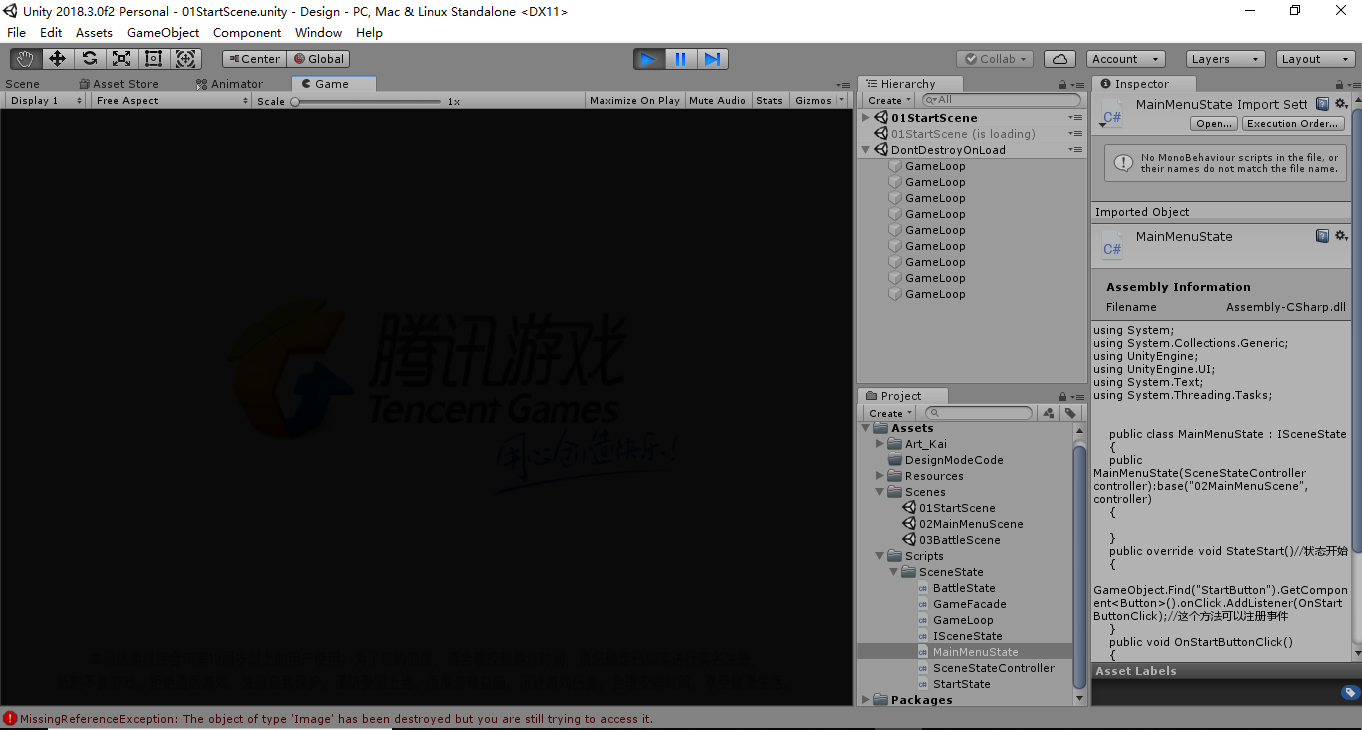Screen dimensions: 1362x730
Task: Open the Layers dropdown
Action: tap(1225, 59)
